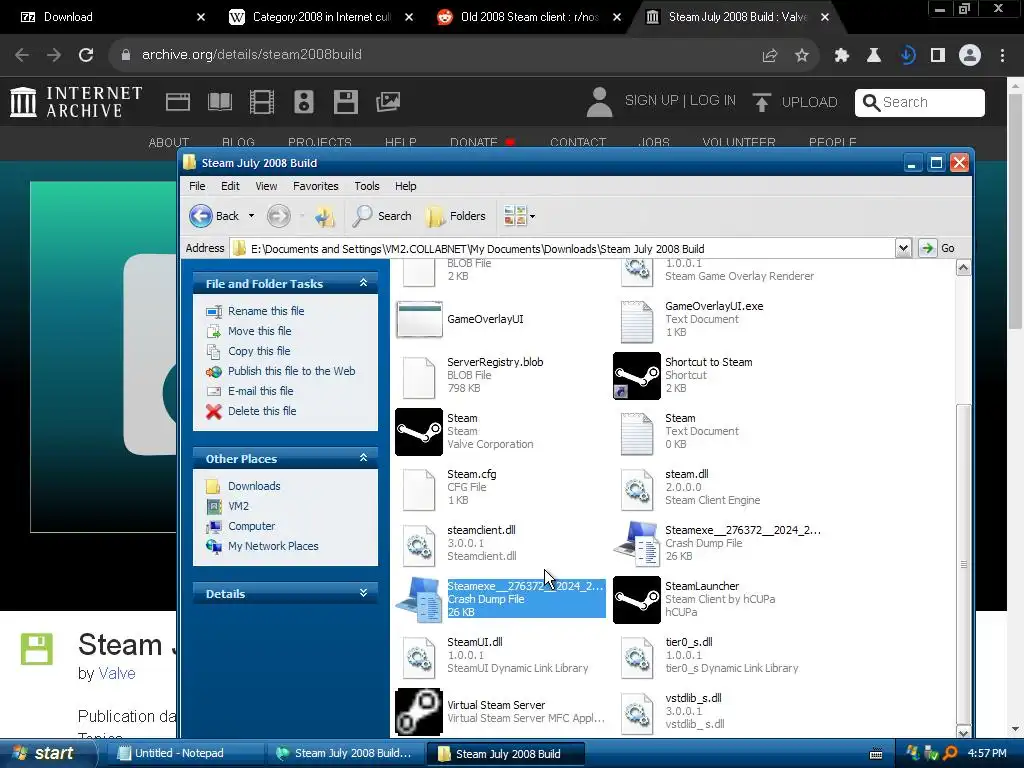Viewport: 1024px width, 768px height.
Task: Select the SteamLauncher by hCUPa icon
Action: 637,600
